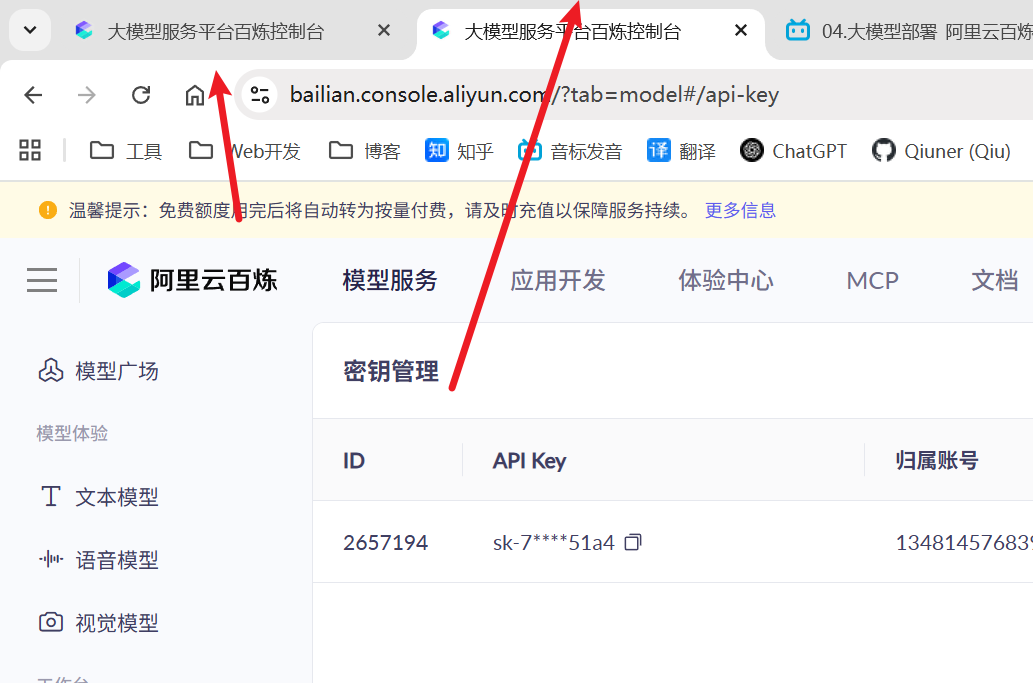Click the ID column header

(x=354, y=460)
